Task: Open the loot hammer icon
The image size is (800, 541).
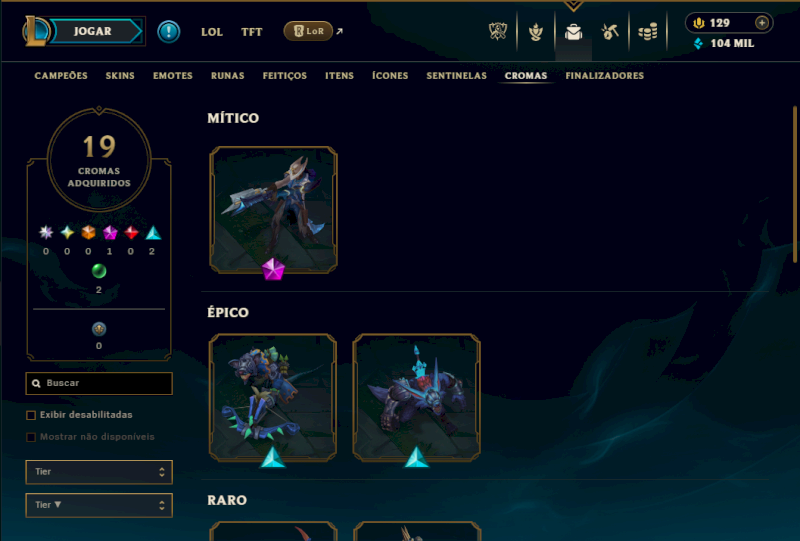Action: (610, 32)
